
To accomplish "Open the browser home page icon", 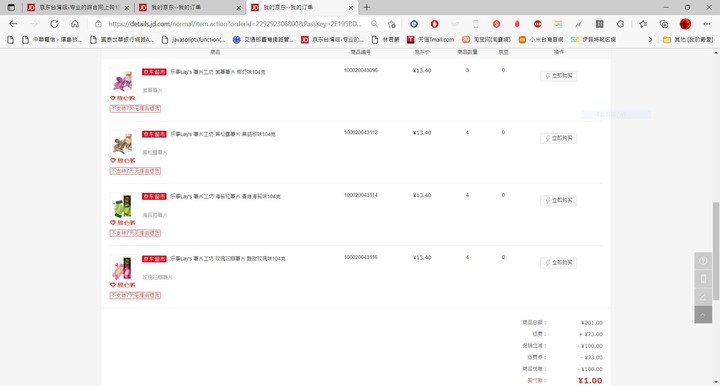I will click(75, 24).
